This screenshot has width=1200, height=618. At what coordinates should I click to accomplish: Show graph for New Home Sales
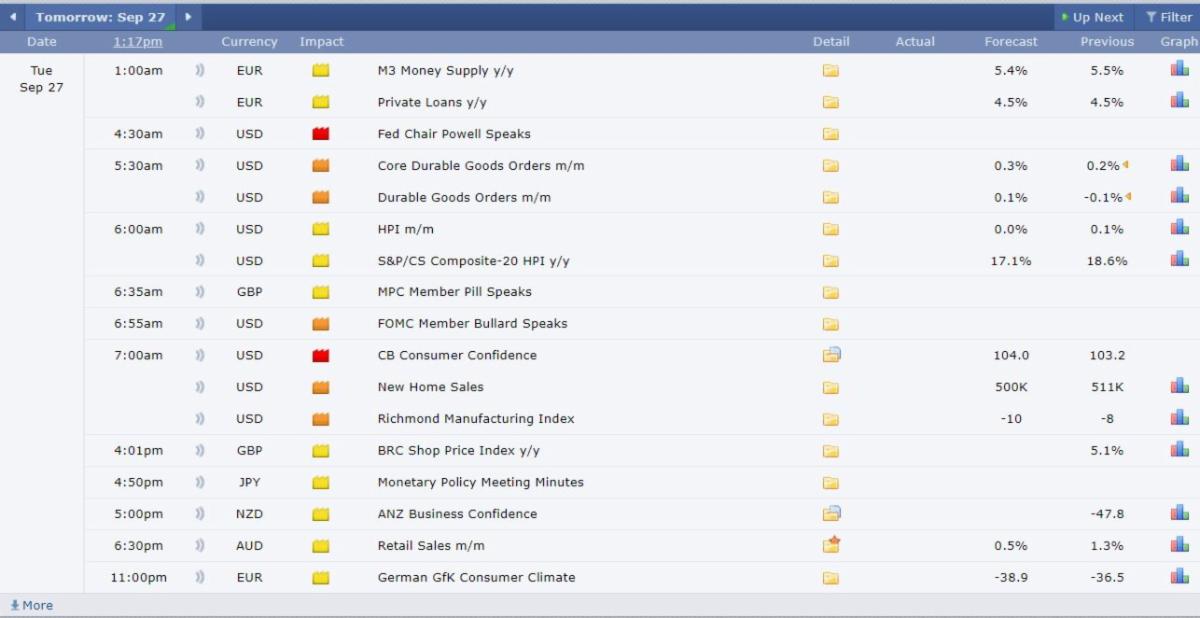pyautogui.click(x=1180, y=386)
